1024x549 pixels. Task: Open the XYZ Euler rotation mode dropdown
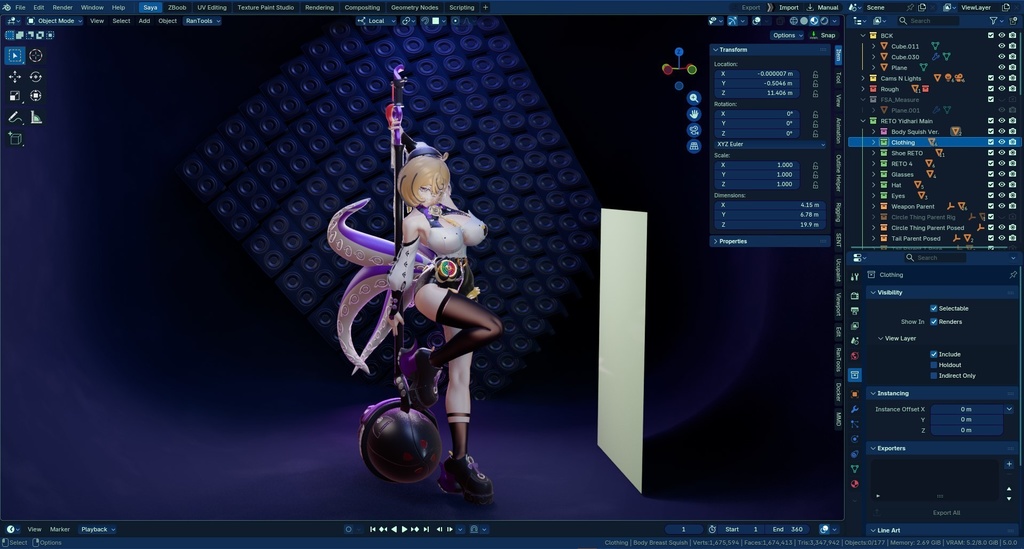pyautogui.click(x=770, y=144)
